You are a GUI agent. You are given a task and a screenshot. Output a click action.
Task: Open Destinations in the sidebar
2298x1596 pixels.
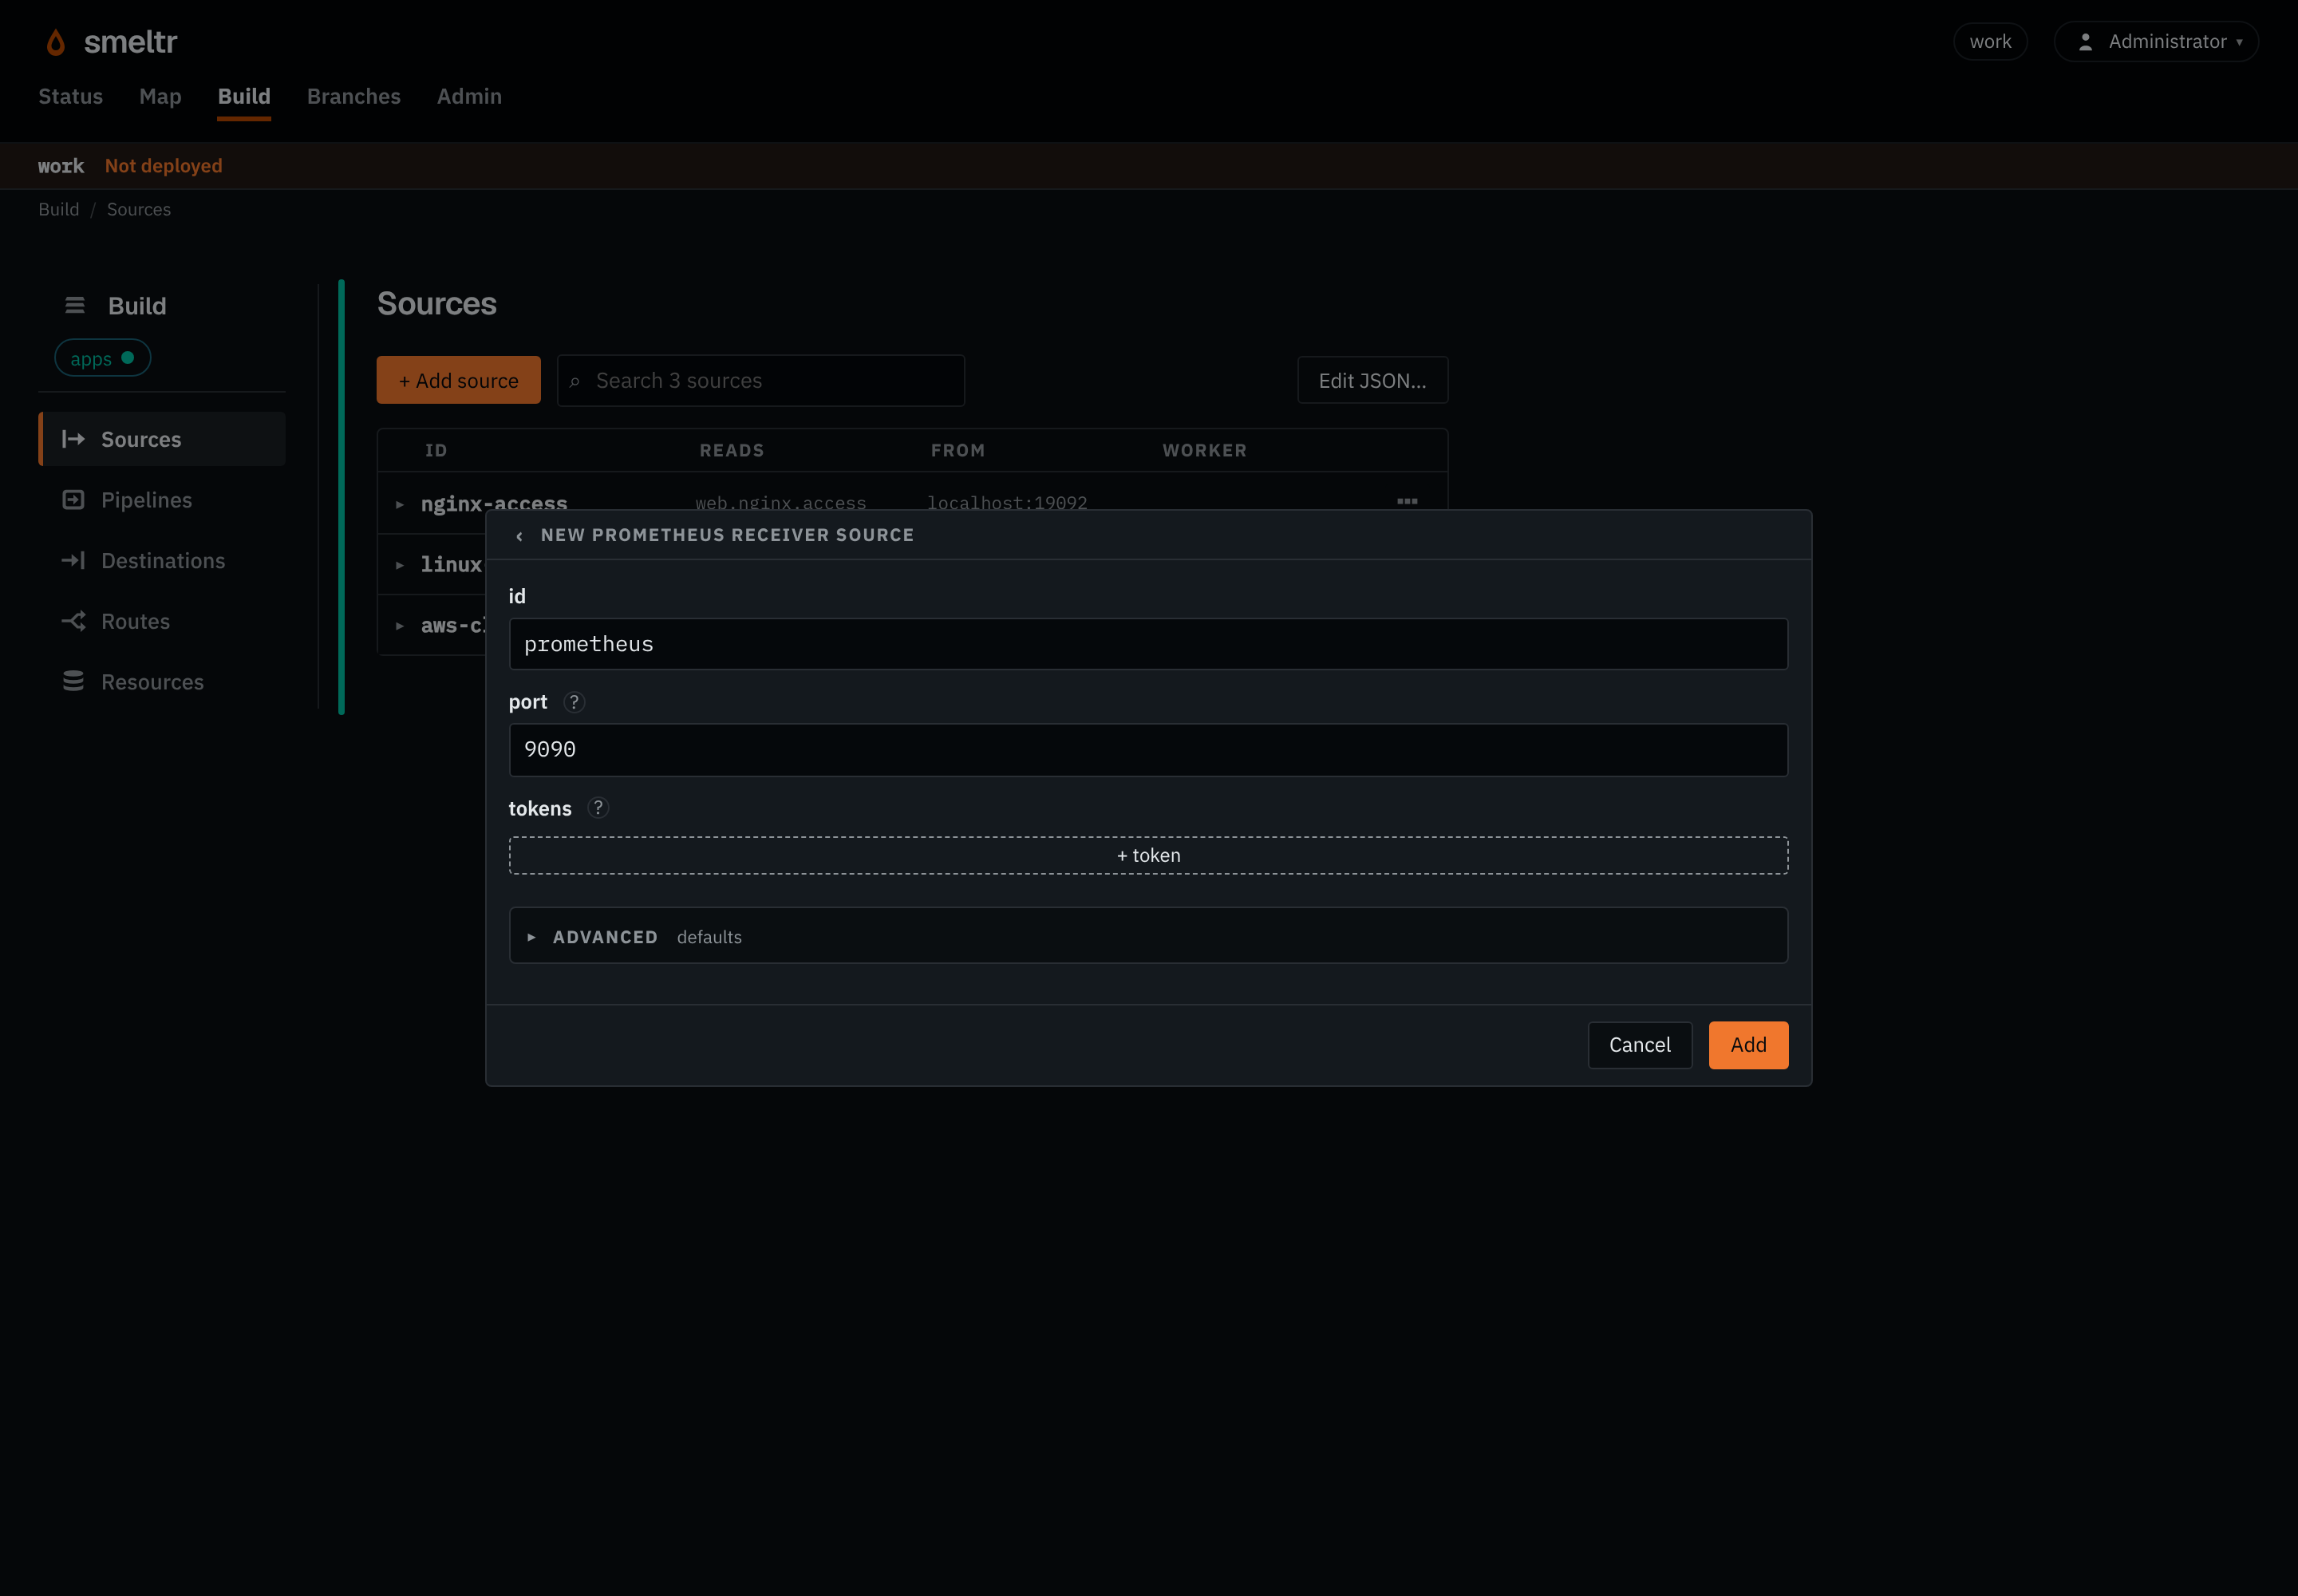coord(162,560)
